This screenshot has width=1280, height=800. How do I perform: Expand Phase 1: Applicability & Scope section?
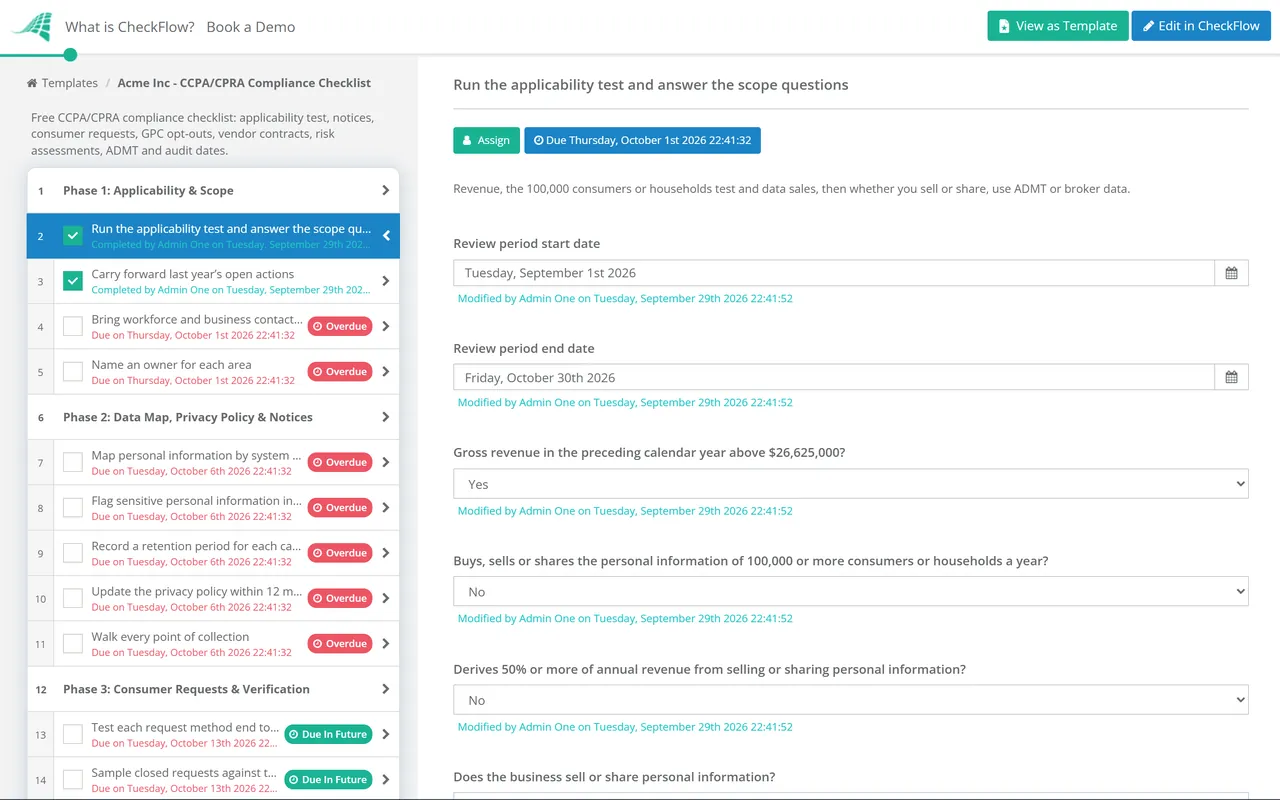(213, 190)
